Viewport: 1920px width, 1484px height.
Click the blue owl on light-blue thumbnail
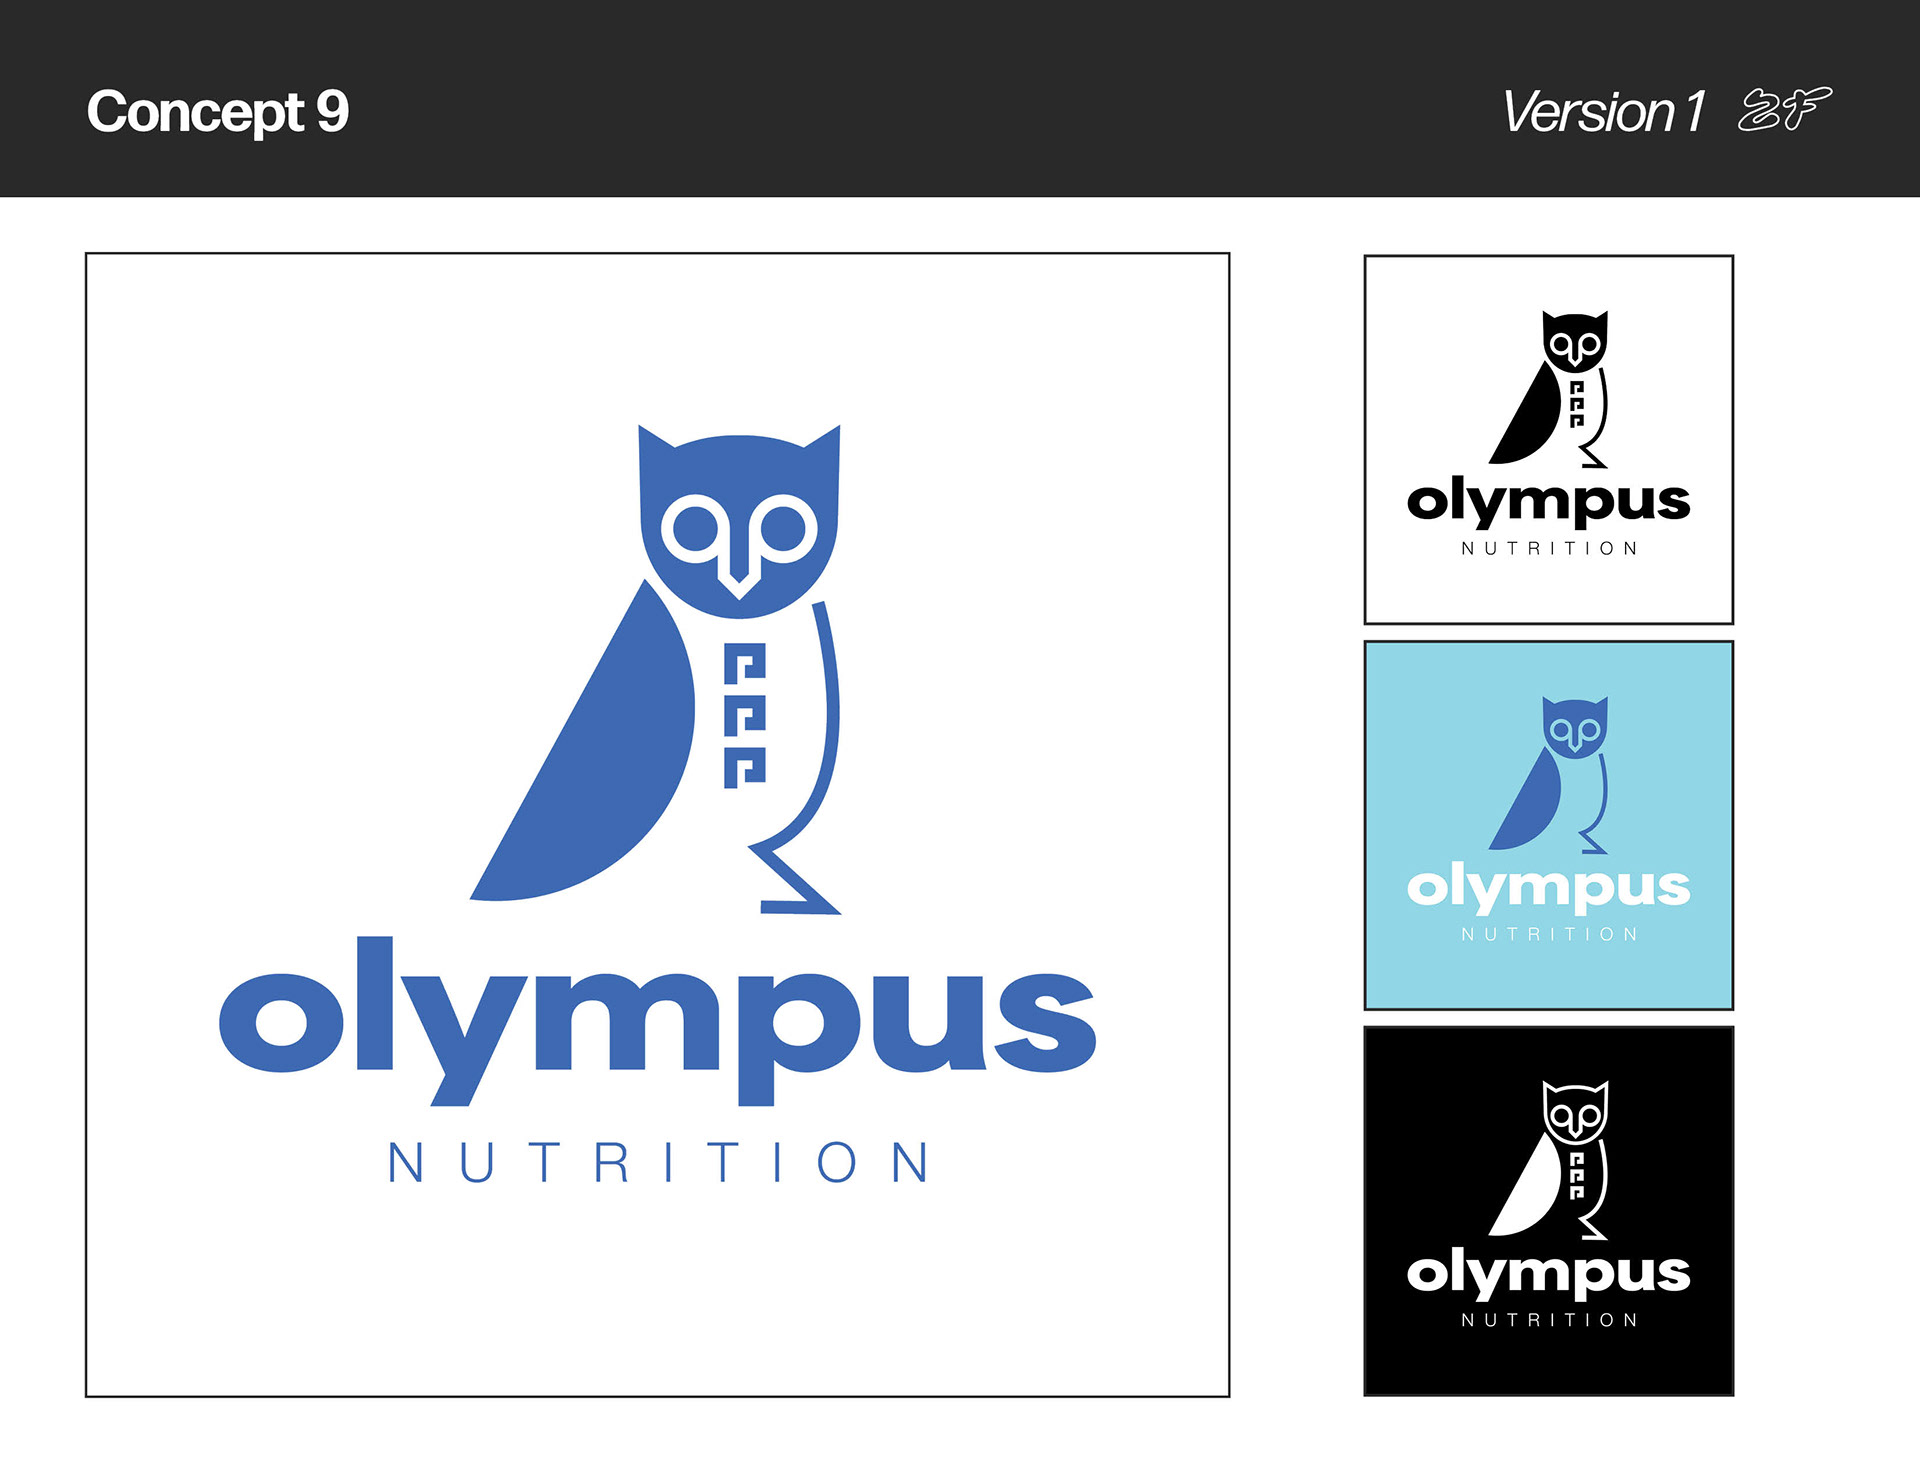1549,775
